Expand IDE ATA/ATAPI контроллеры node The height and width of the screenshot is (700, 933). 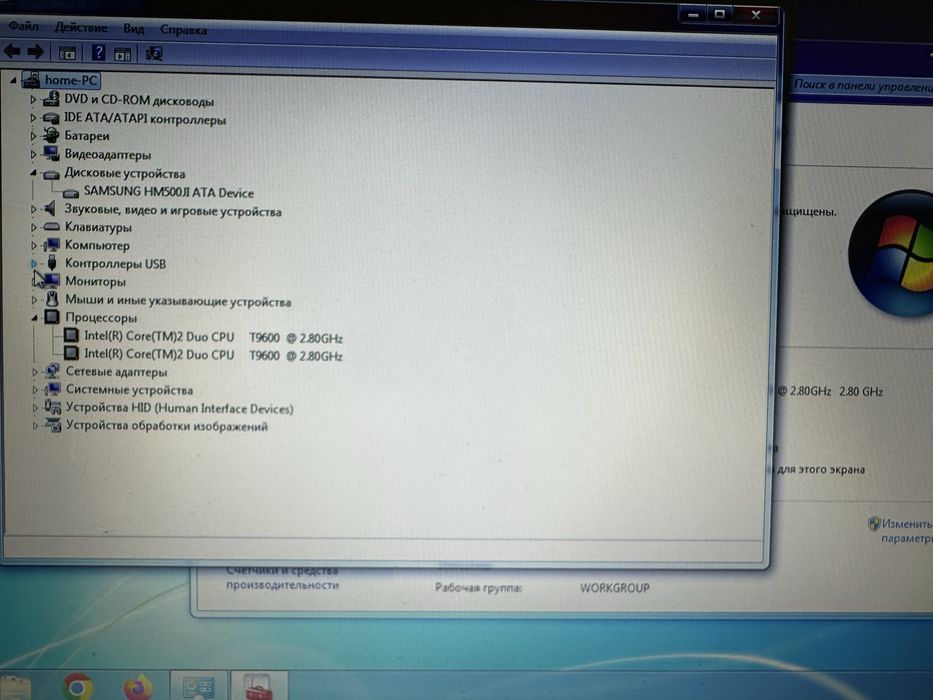(x=33, y=118)
